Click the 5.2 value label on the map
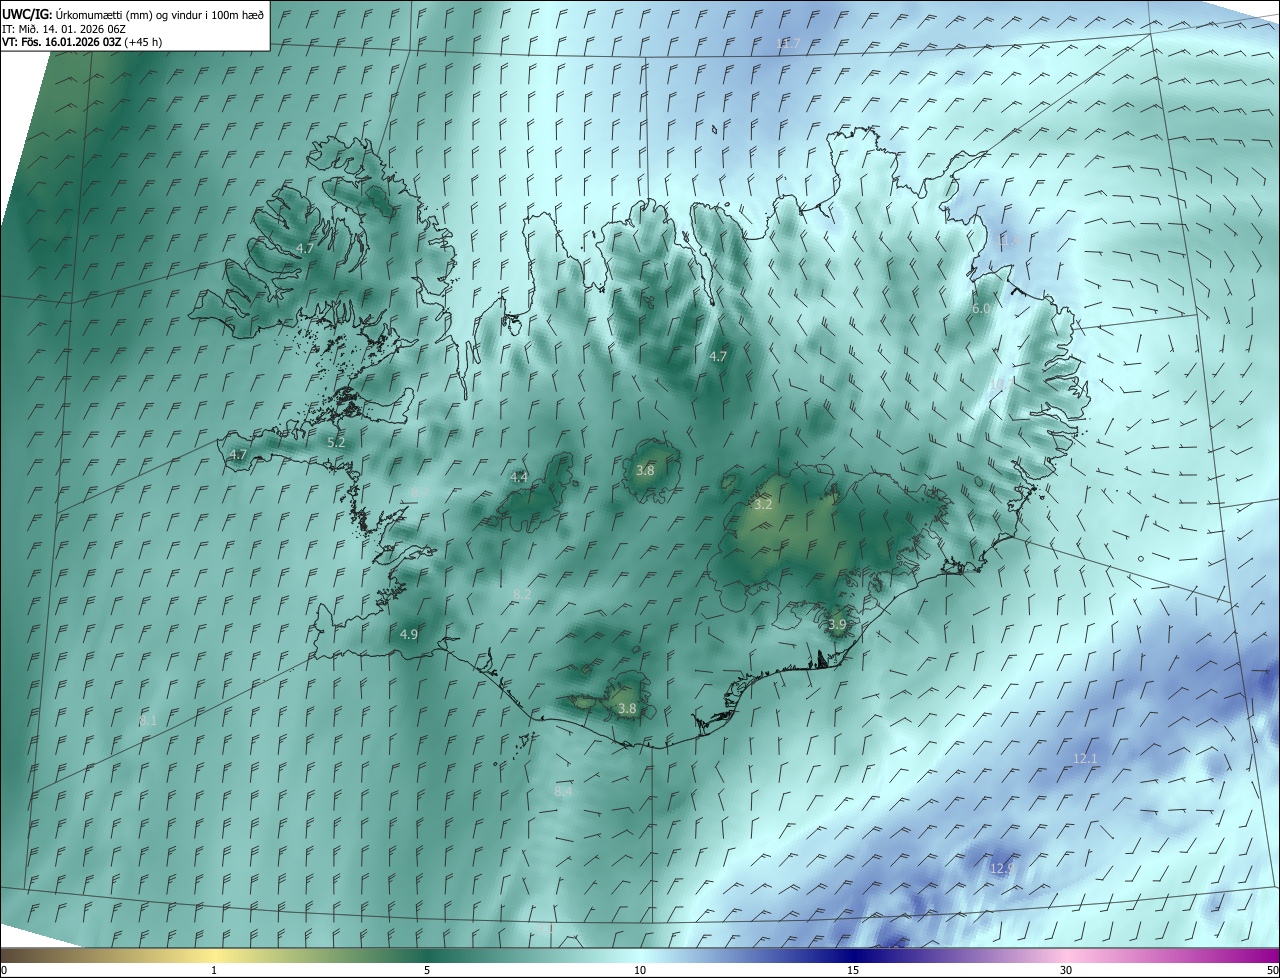This screenshot has width=1280, height=978. (336, 442)
